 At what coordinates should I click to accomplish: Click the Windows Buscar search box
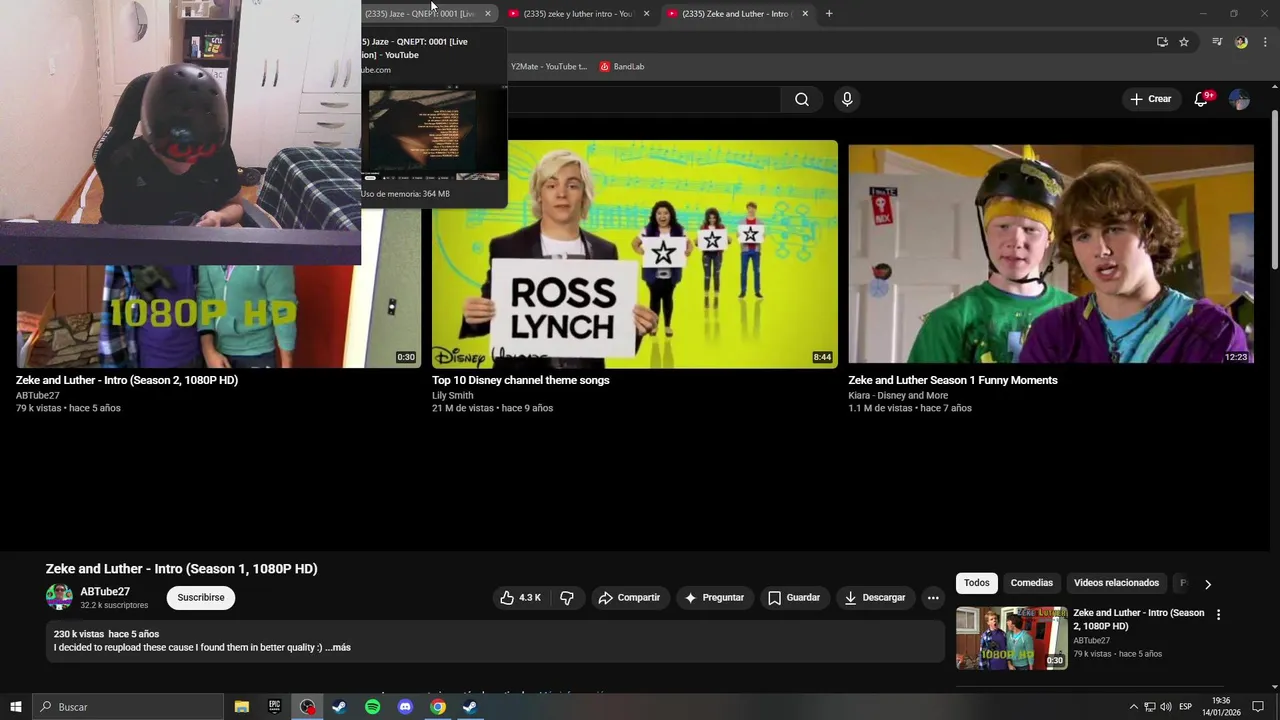pos(128,707)
